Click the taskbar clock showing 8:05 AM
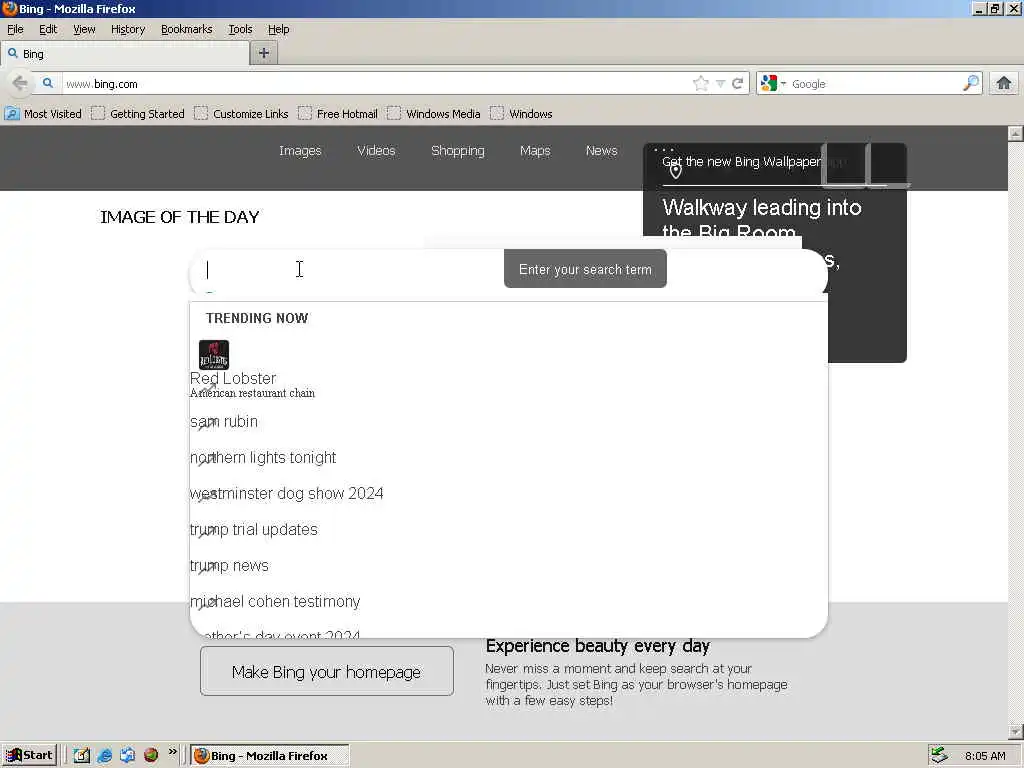 click(x=985, y=756)
